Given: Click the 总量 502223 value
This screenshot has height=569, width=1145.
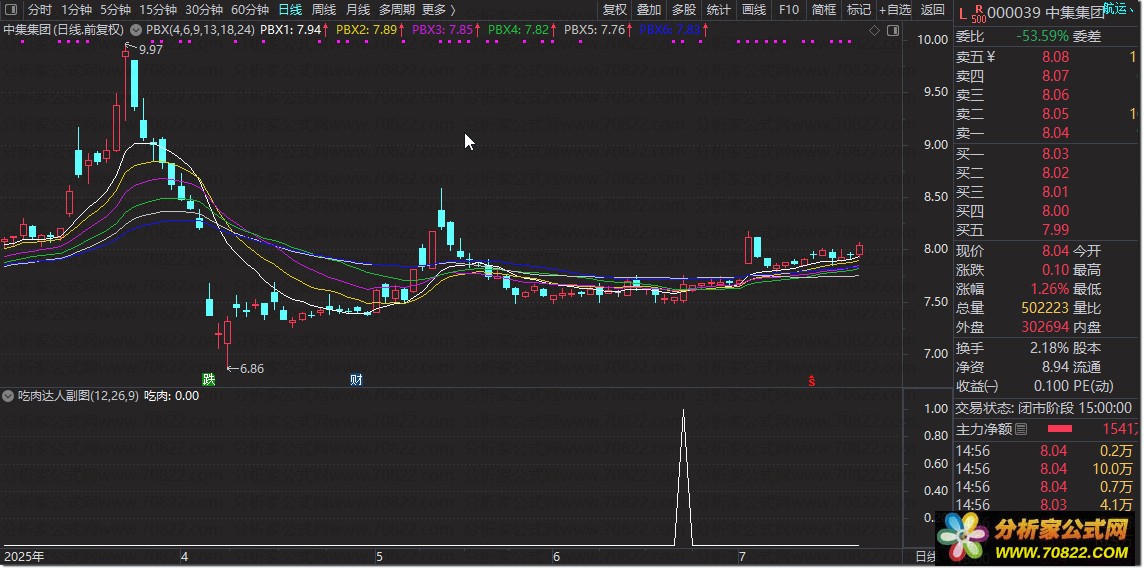Looking at the screenshot, I should click(1045, 308).
